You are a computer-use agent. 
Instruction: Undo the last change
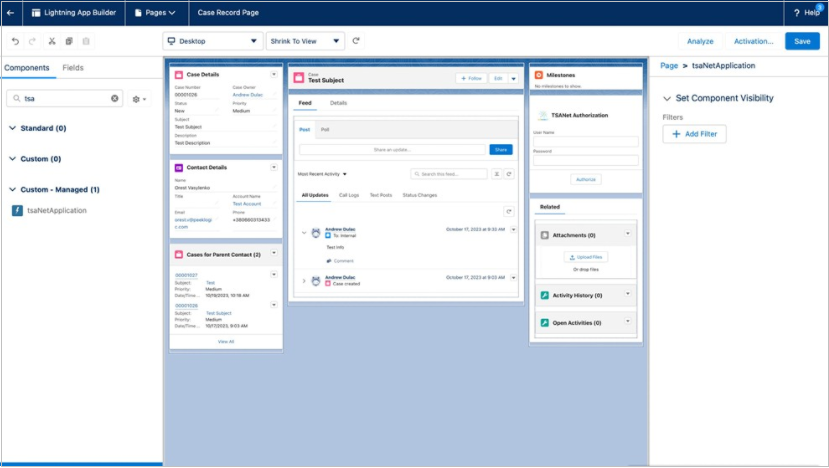tap(15, 41)
